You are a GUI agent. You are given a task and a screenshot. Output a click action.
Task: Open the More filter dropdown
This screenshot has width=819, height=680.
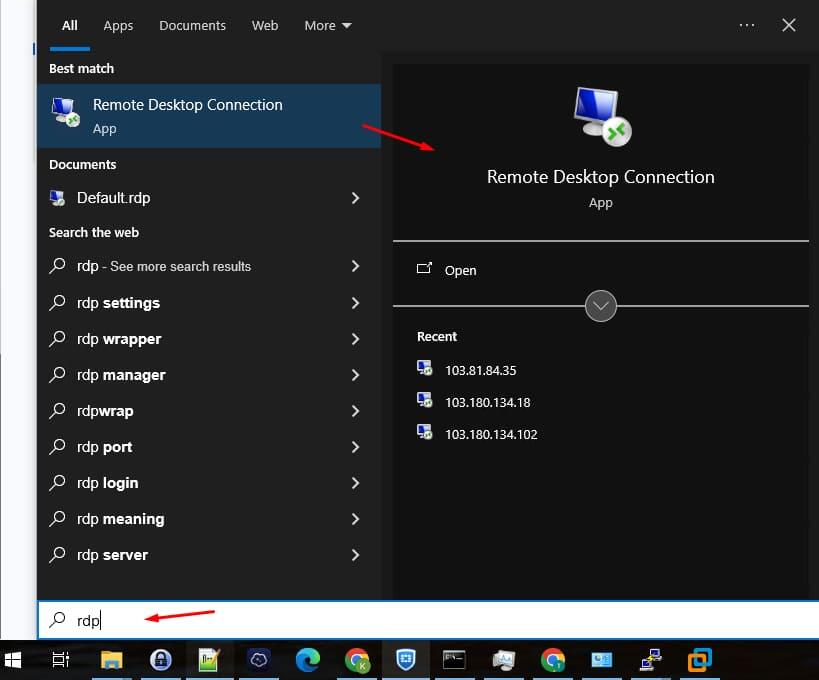327,25
